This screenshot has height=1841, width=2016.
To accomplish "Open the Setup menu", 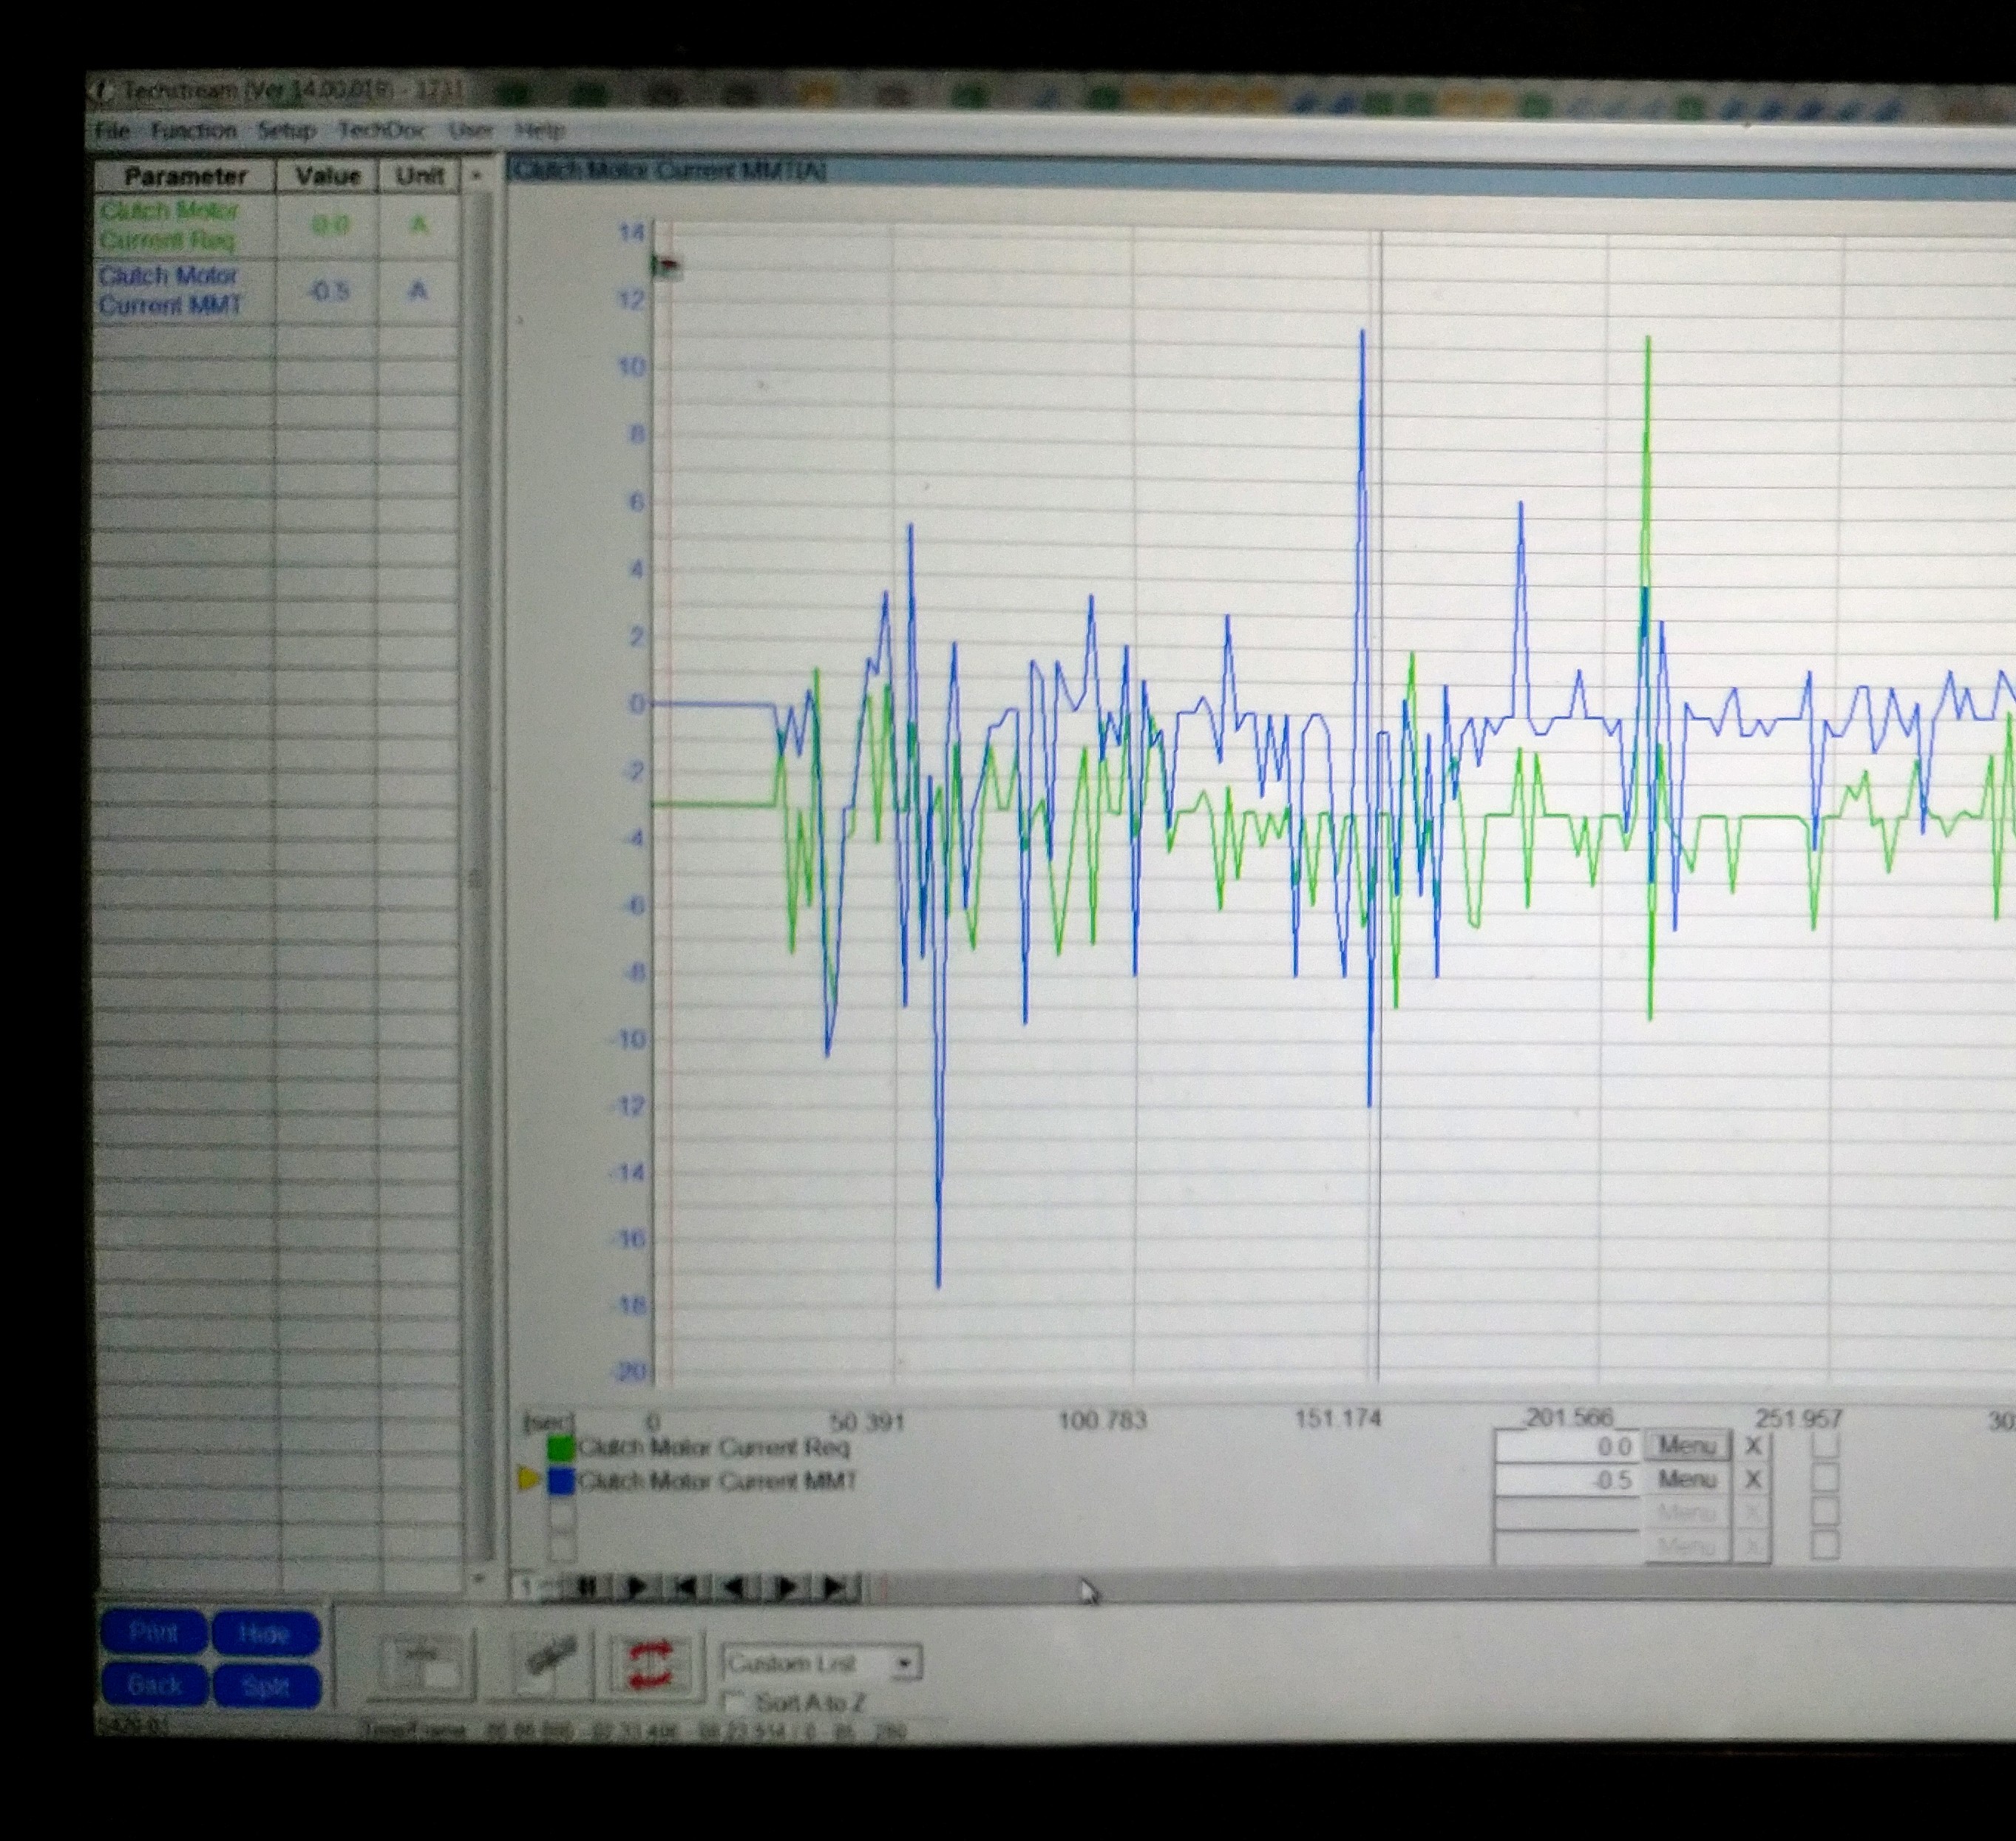I will pyautogui.click(x=286, y=131).
